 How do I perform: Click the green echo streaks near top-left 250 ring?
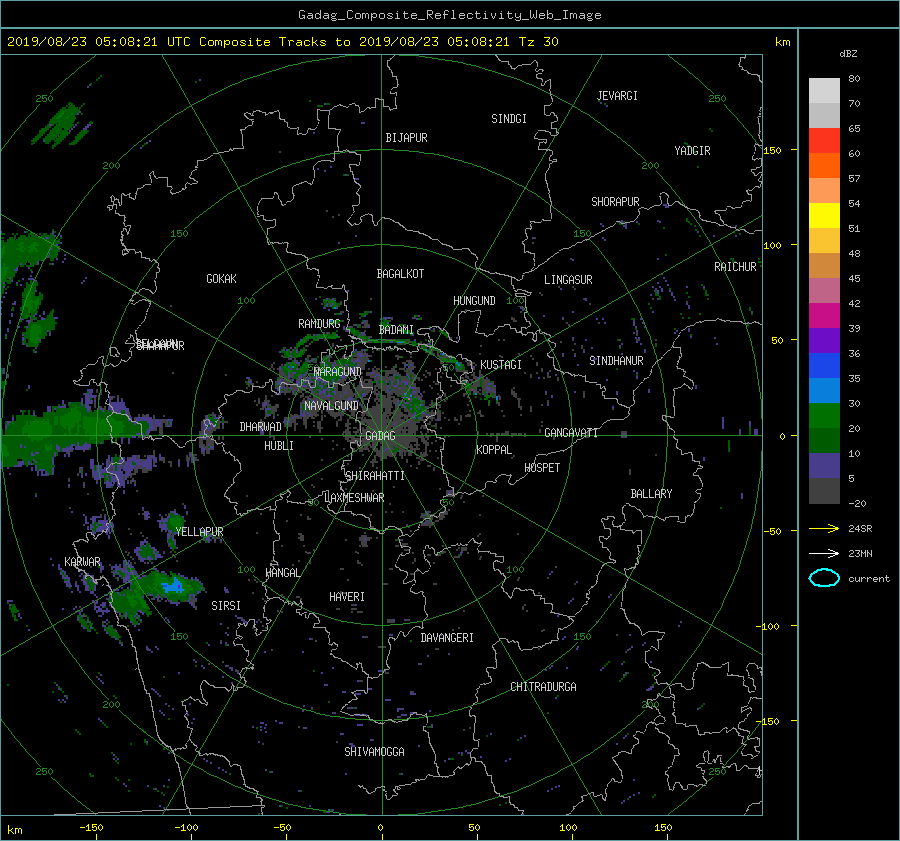click(61, 125)
